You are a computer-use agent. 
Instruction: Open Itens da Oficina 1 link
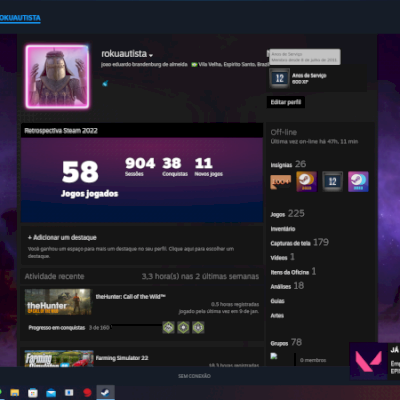click(x=293, y=272)
